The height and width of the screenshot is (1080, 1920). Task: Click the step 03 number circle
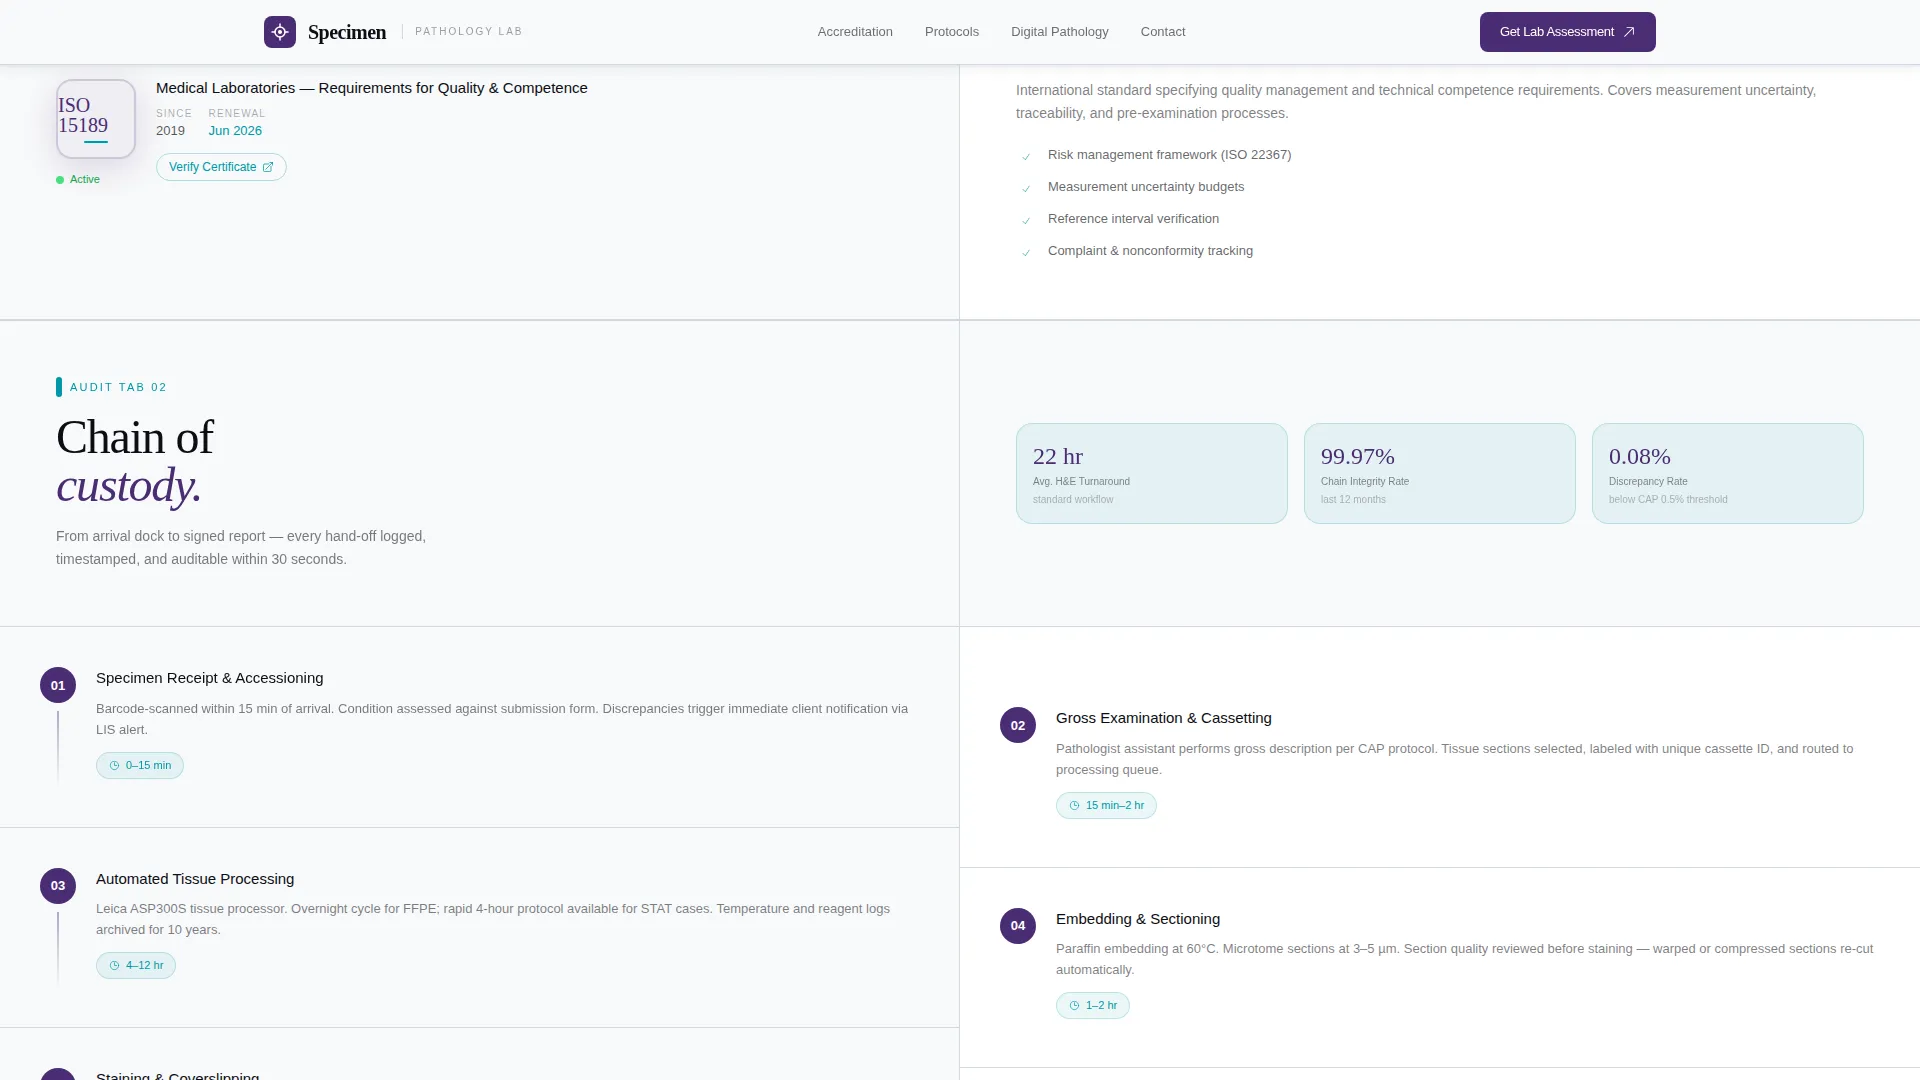click(58, 886)
